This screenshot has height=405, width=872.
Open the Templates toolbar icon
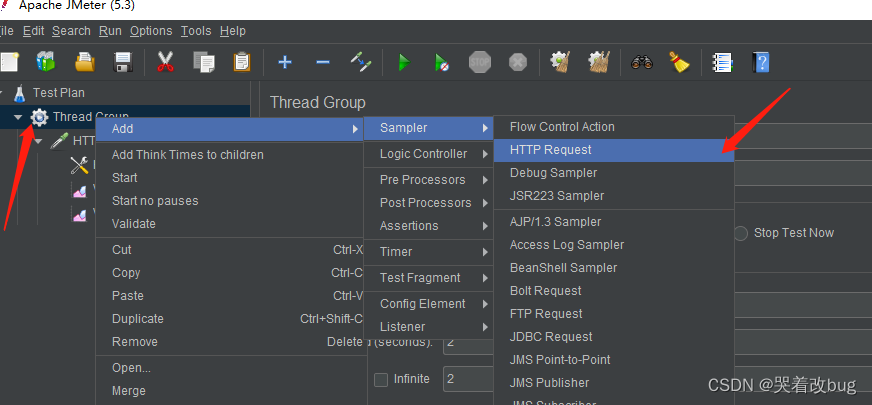(46, 61)
